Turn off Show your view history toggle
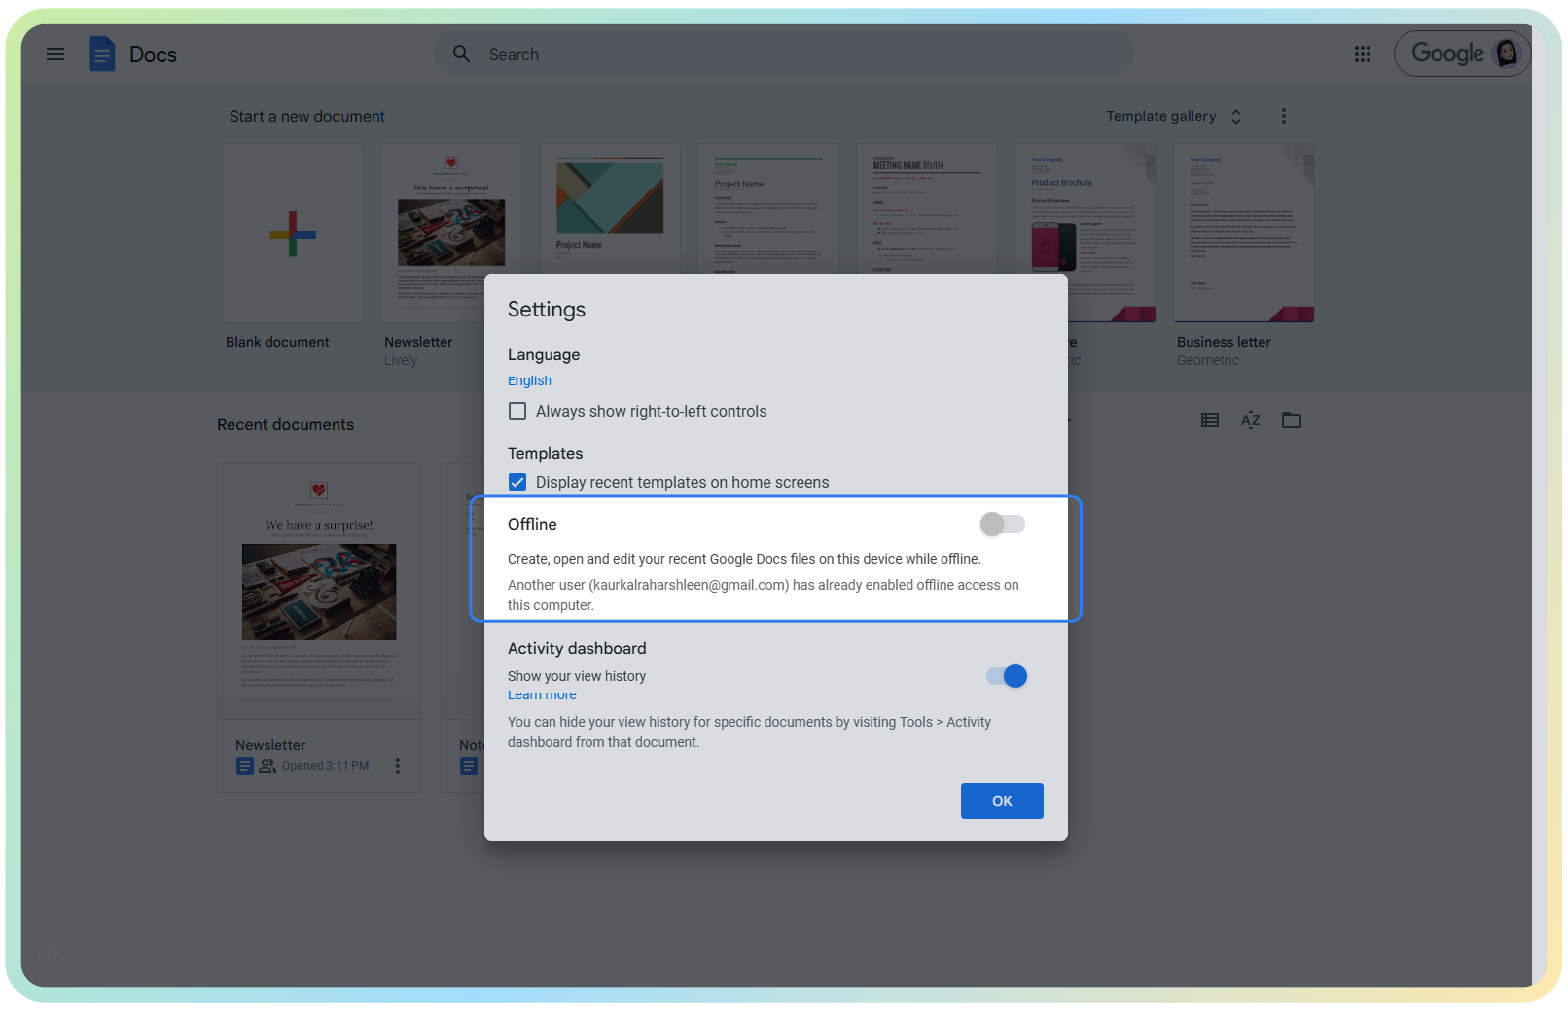 point(1006,676)
